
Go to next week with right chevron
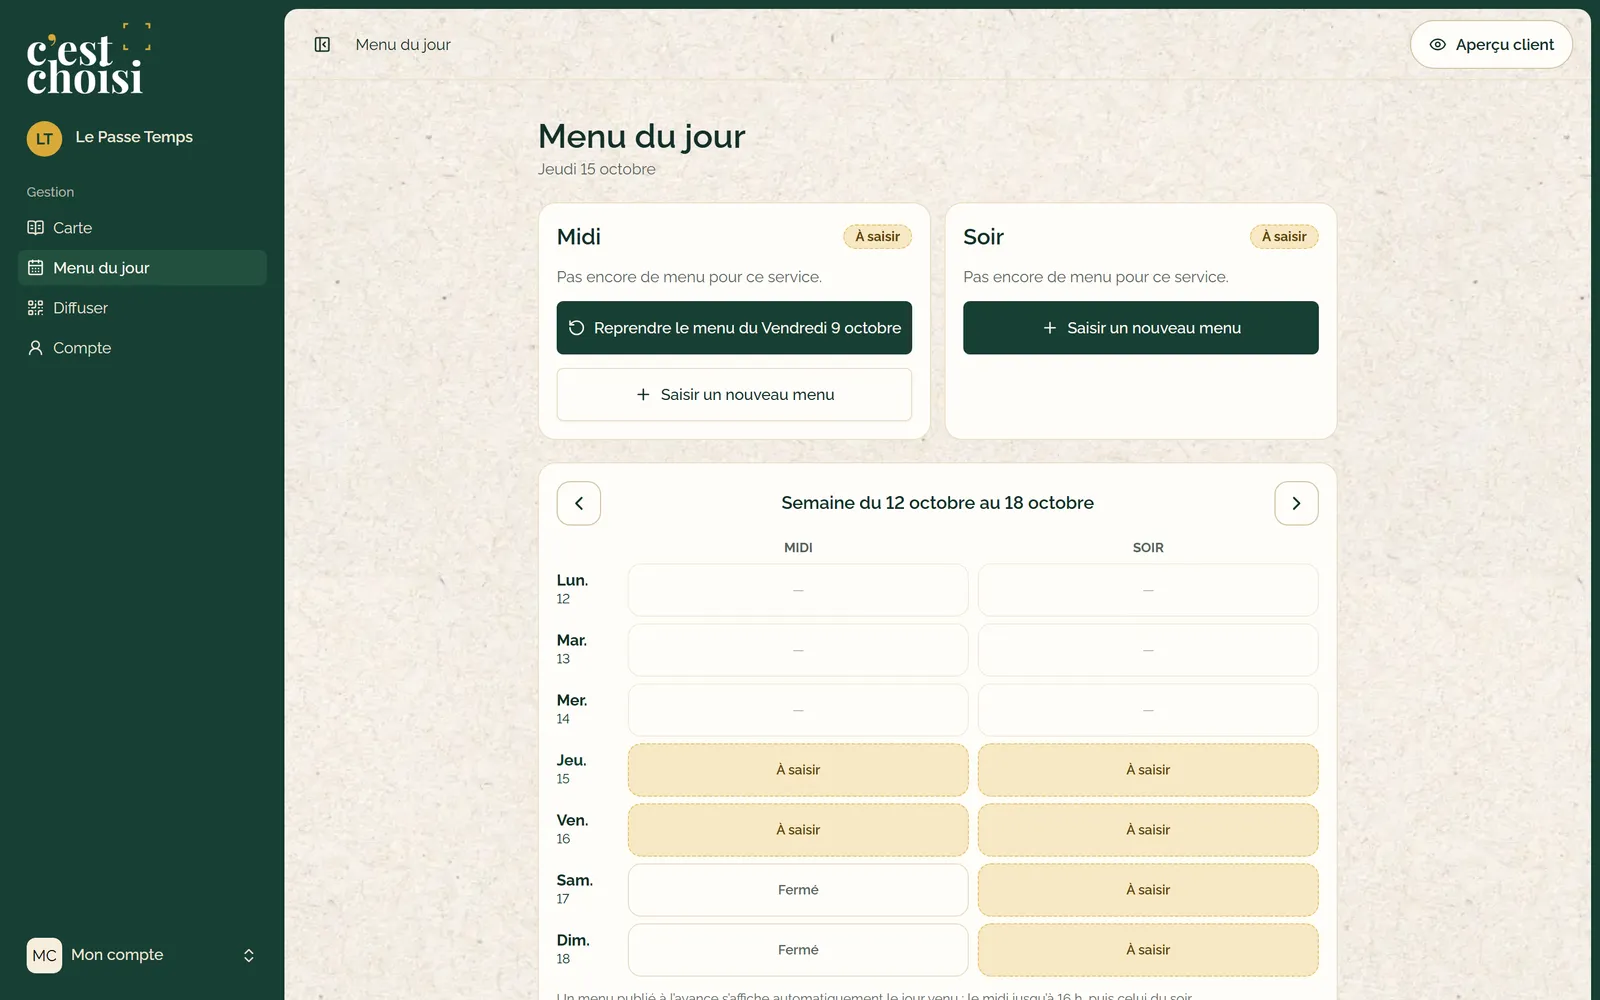point(1296,503)
